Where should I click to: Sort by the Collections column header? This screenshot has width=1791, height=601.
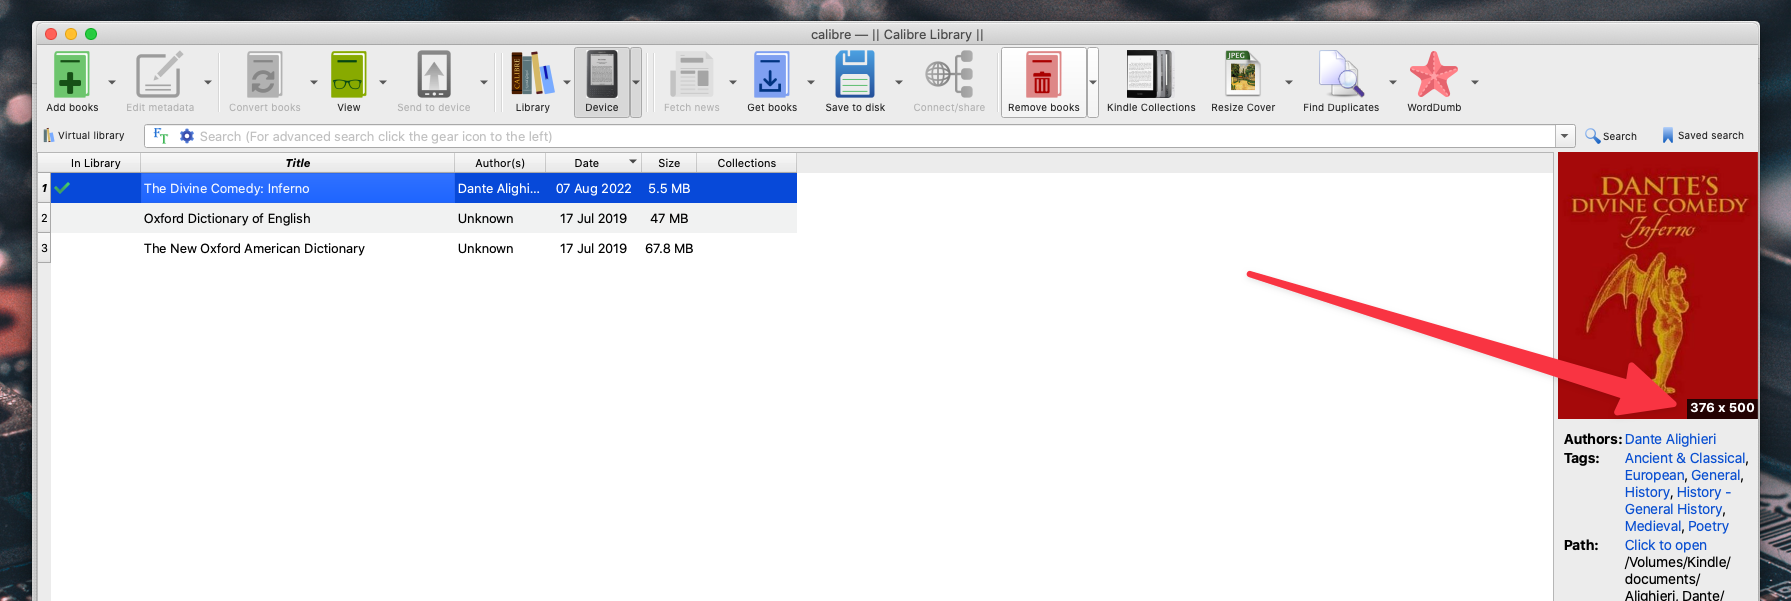click(x=746, y=163)
